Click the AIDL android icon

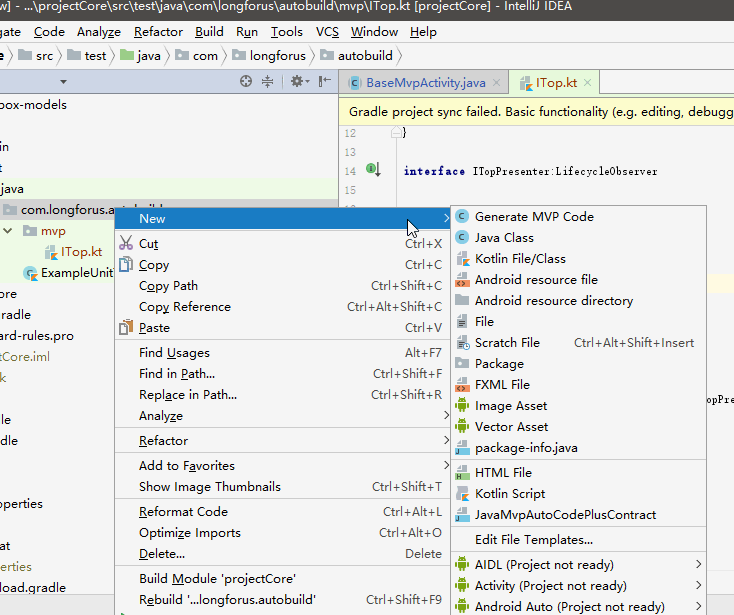tap(462, 564)
